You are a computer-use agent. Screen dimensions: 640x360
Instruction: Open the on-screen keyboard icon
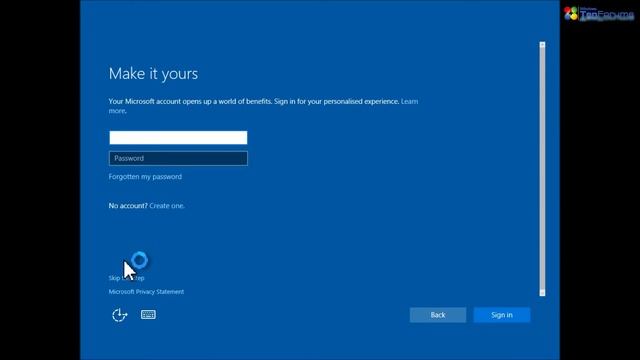[x=148, y=314]
